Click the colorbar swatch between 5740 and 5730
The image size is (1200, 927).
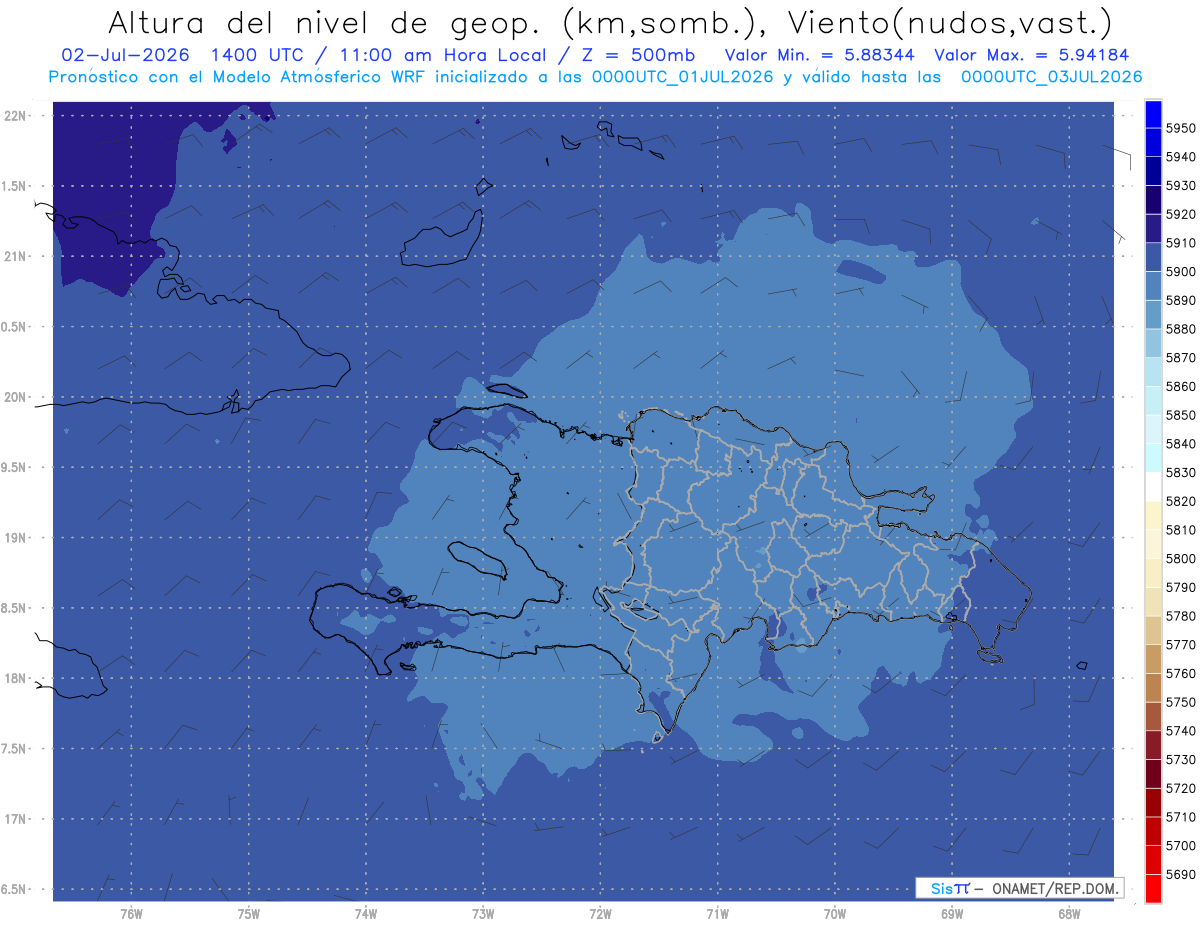point(1153,745)
